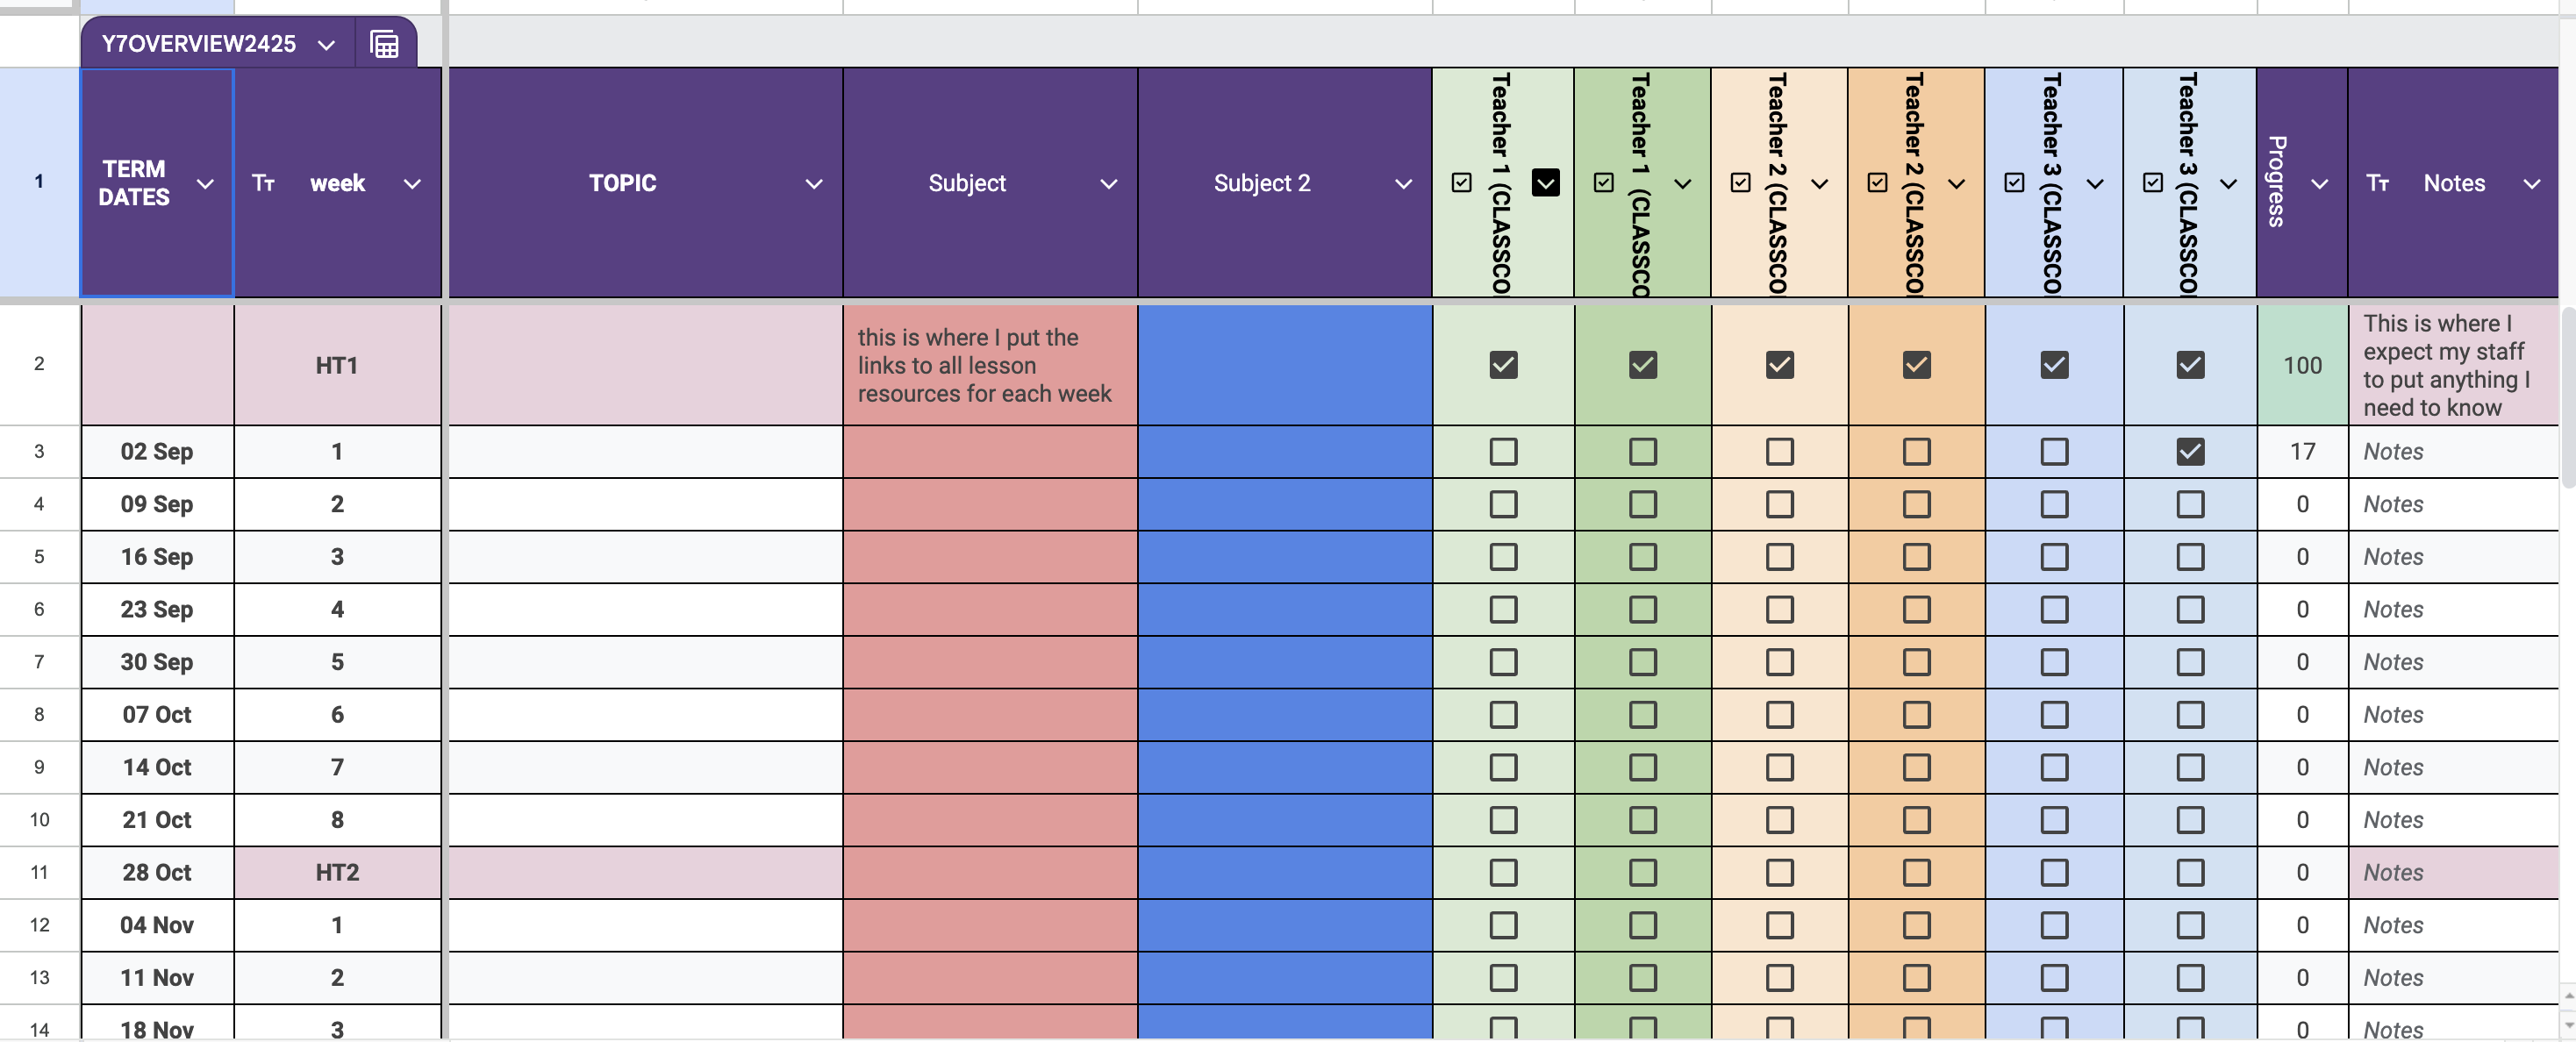2576x1042 pixels.
Task: Click the table view icon beside Y7OVERVIEW2425
Action: 385,43
